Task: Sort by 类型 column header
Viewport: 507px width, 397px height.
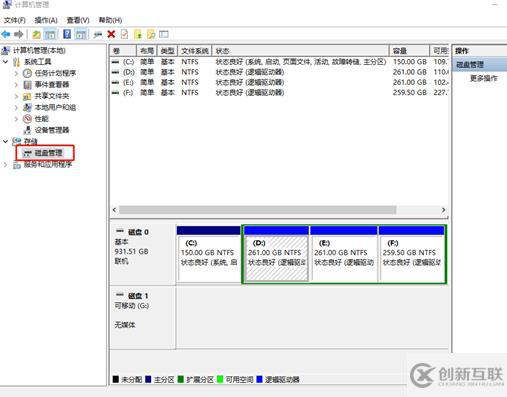Action: click(168, 51)
